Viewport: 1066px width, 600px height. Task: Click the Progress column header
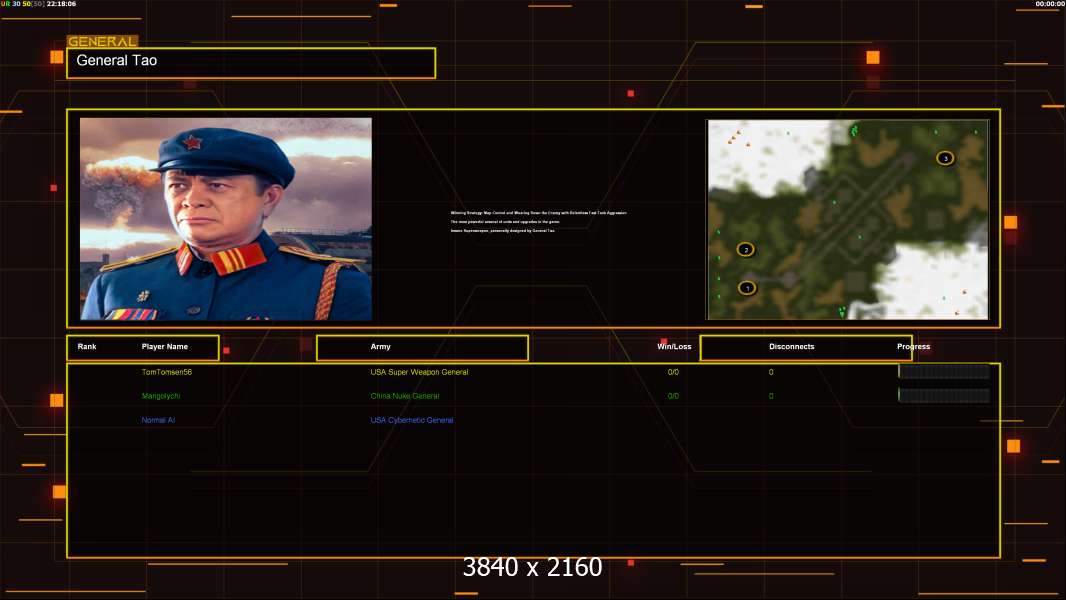click(x=914, y=347)
